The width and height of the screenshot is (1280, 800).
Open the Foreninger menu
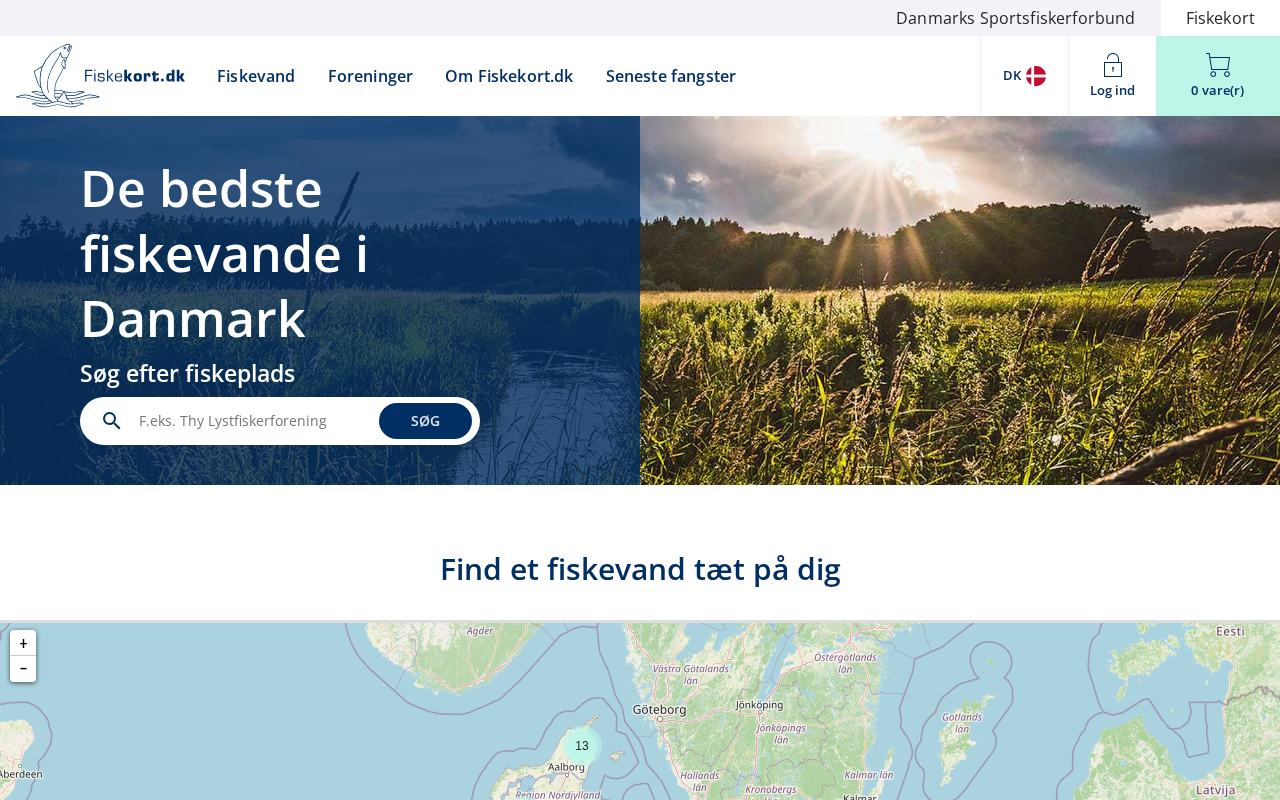point(370,76)
